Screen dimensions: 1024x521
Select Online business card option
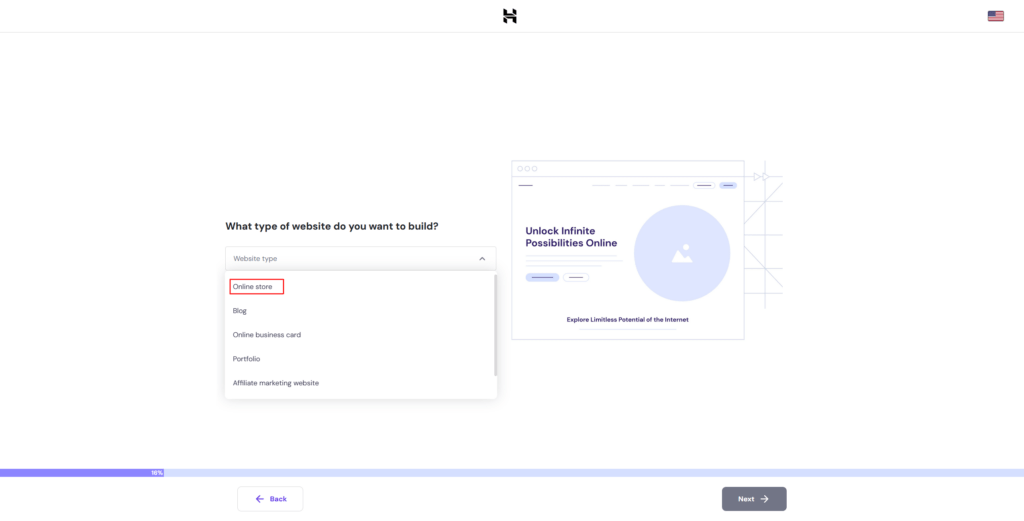pos(267,335)
